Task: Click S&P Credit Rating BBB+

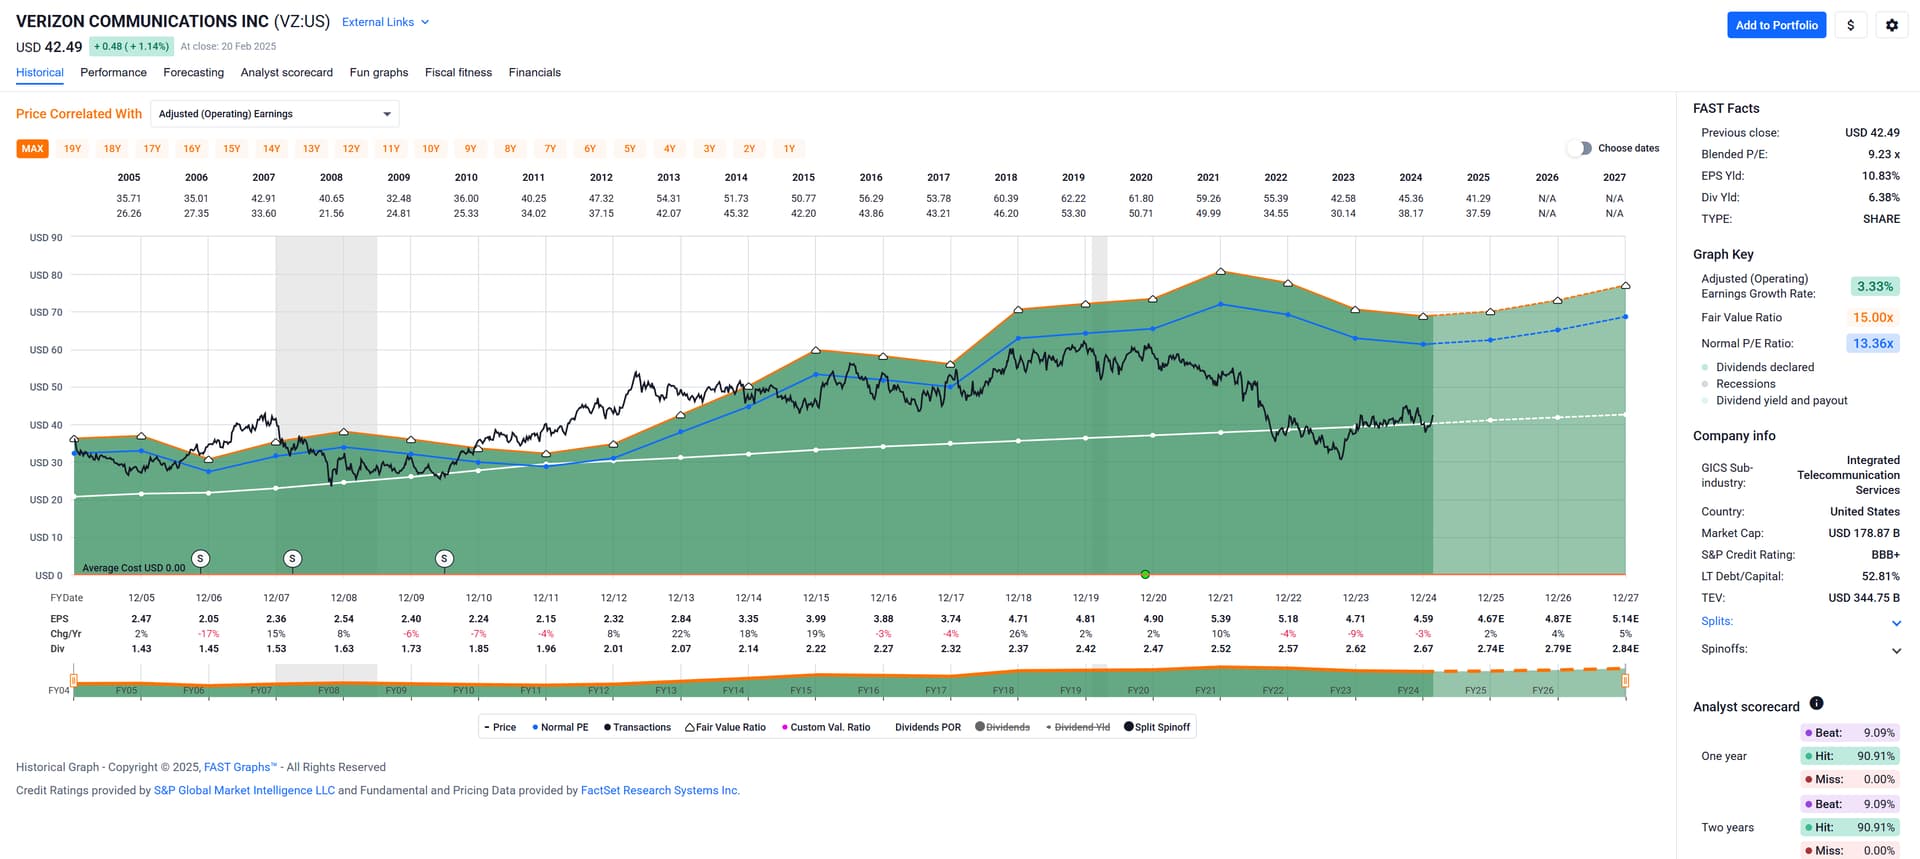Action: pyautogui.click(x=1885, y=555)
